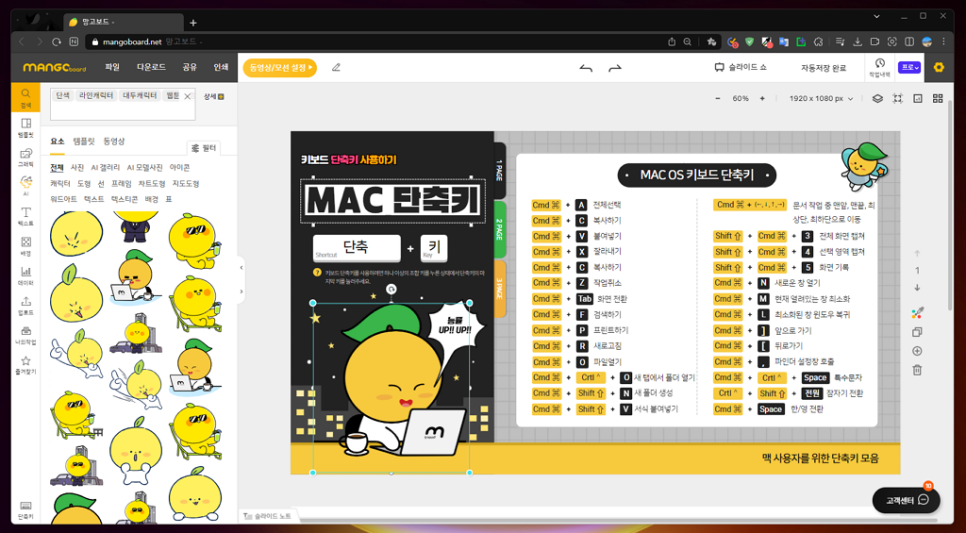Open 즐겨찾기 favorites in sidebar
Image resolution: width=966 pixels, height=533 pixels.
pos(25,365)
